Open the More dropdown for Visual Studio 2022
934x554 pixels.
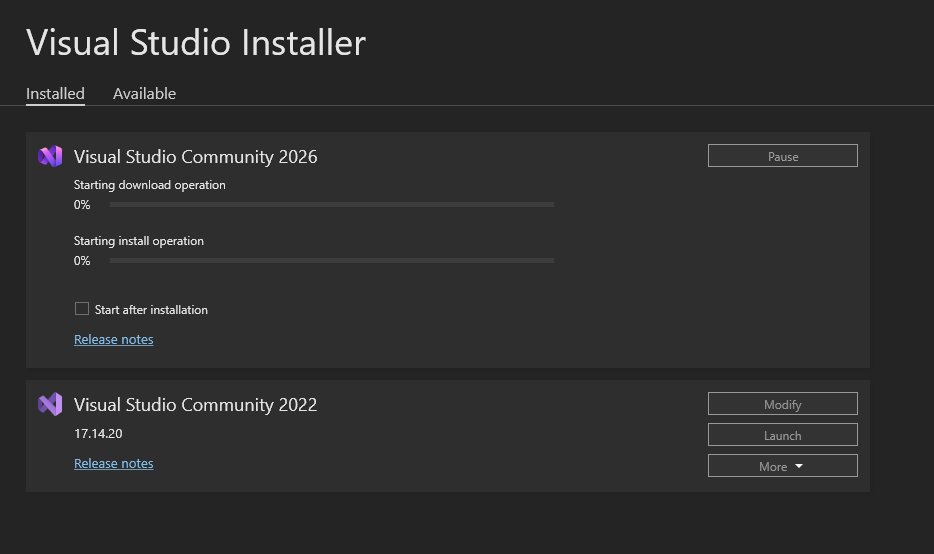point(782,466)
